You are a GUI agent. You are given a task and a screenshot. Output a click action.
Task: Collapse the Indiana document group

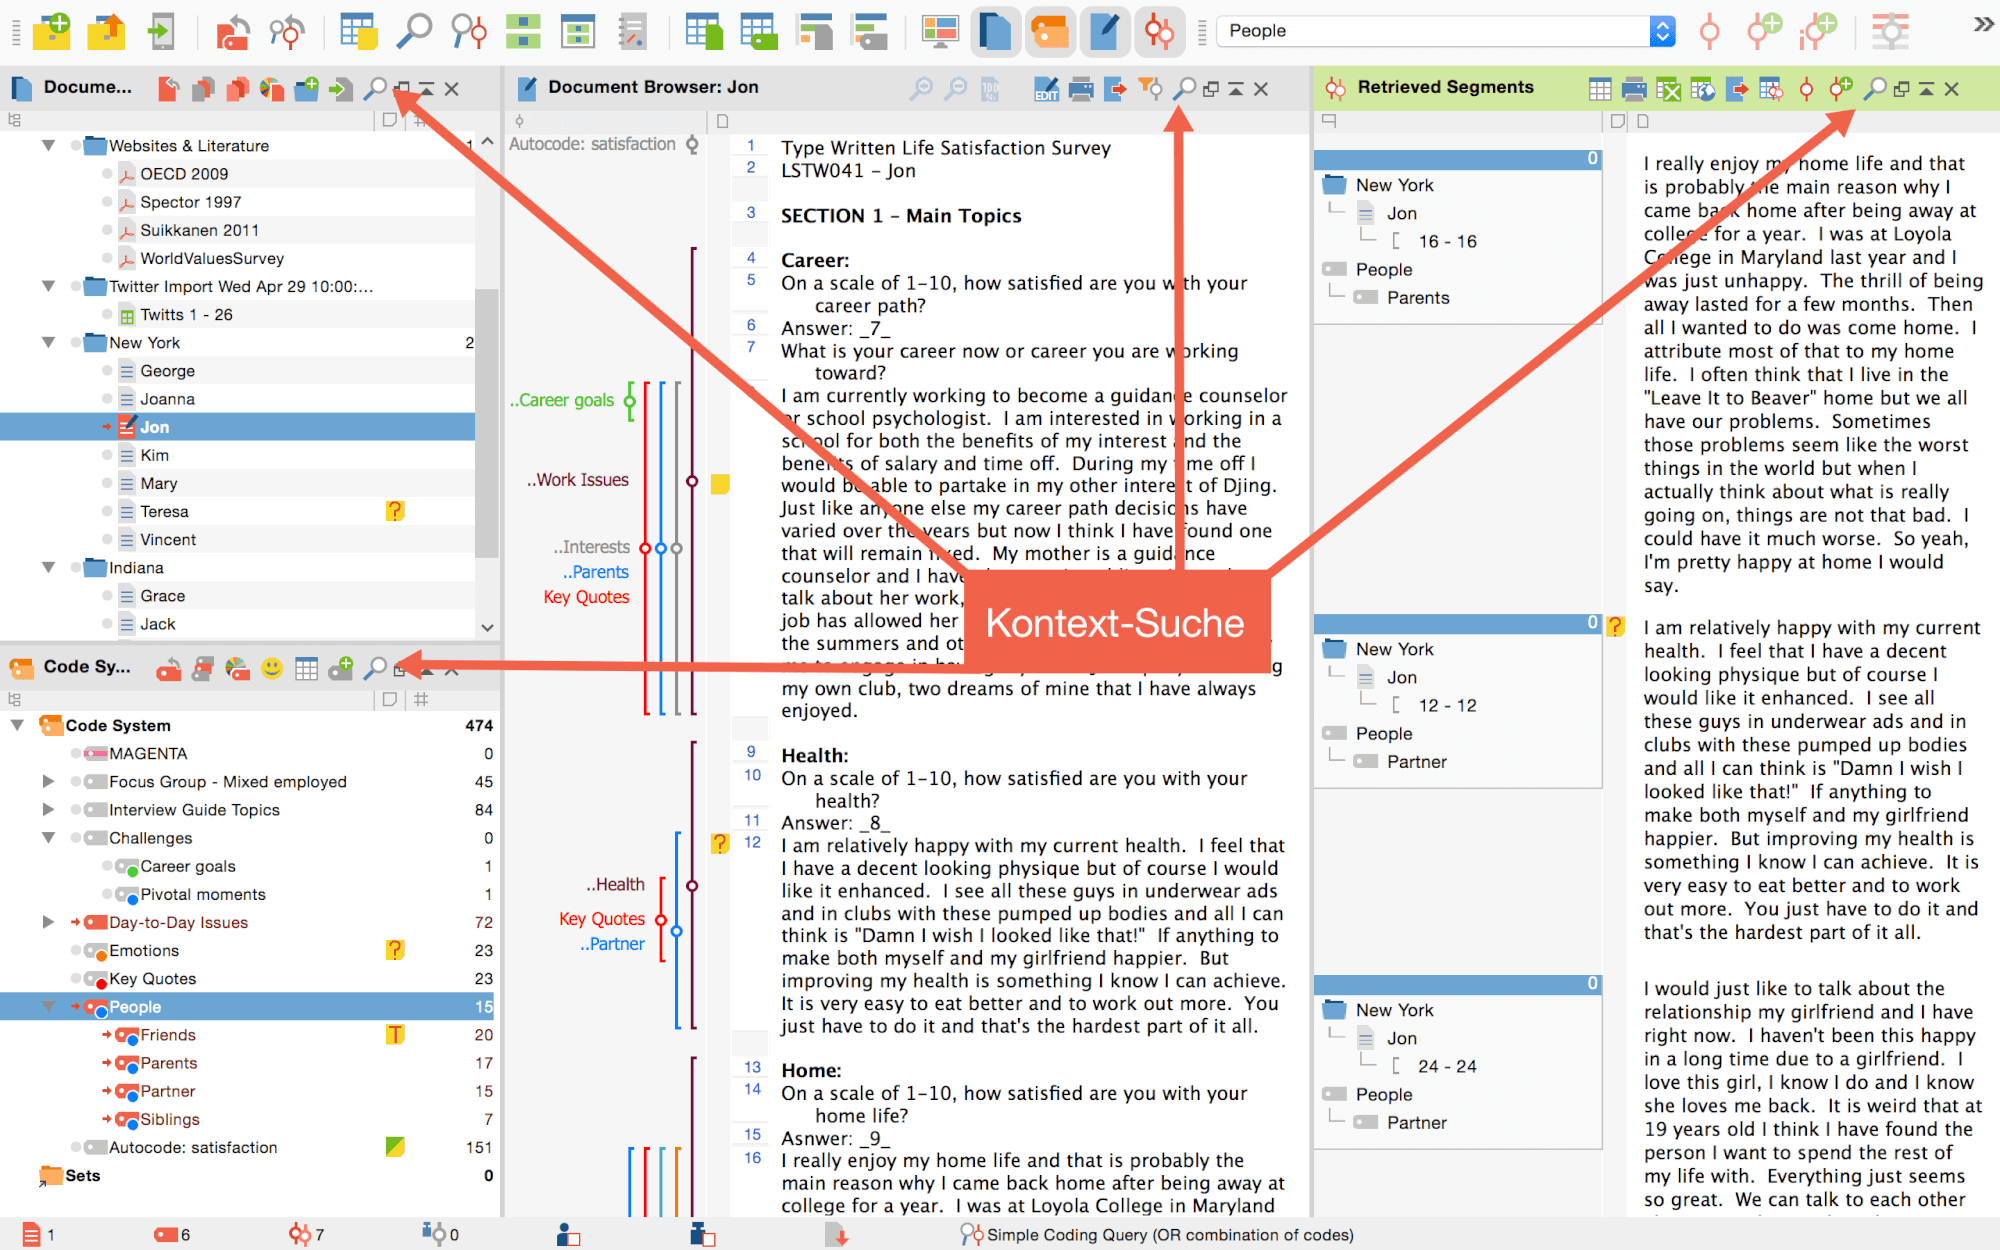[48, 568]
